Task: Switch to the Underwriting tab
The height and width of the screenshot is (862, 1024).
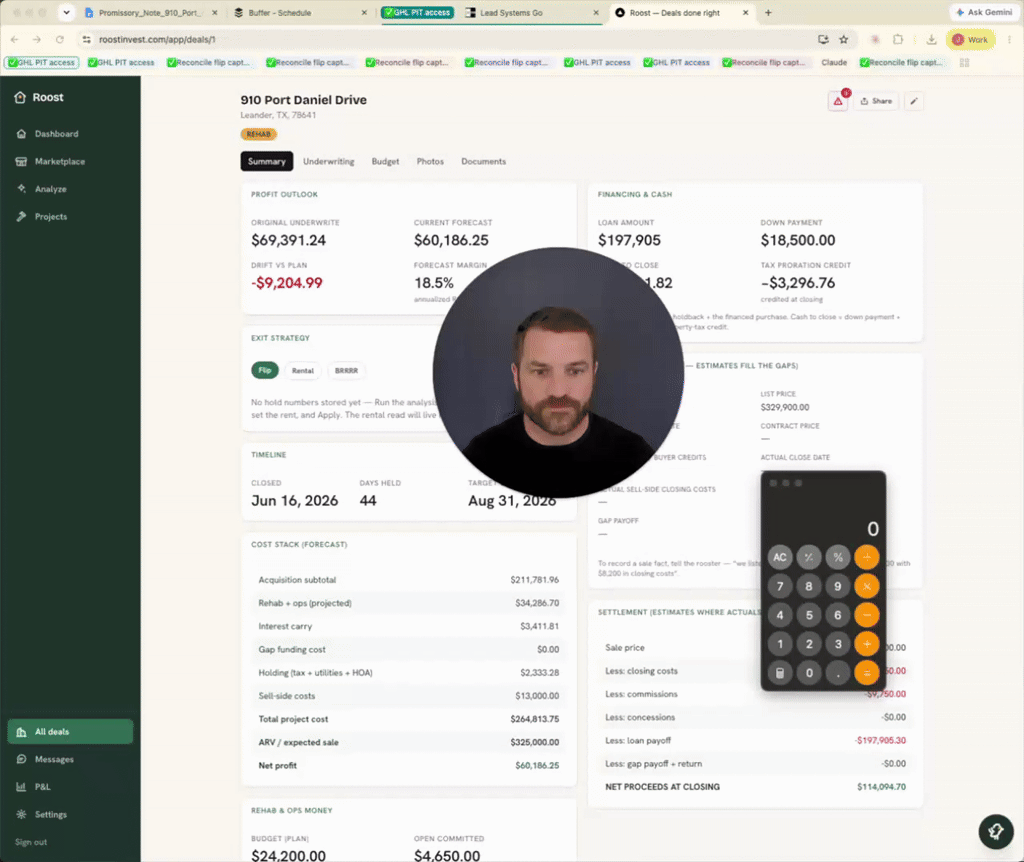Action: [328, 161]
